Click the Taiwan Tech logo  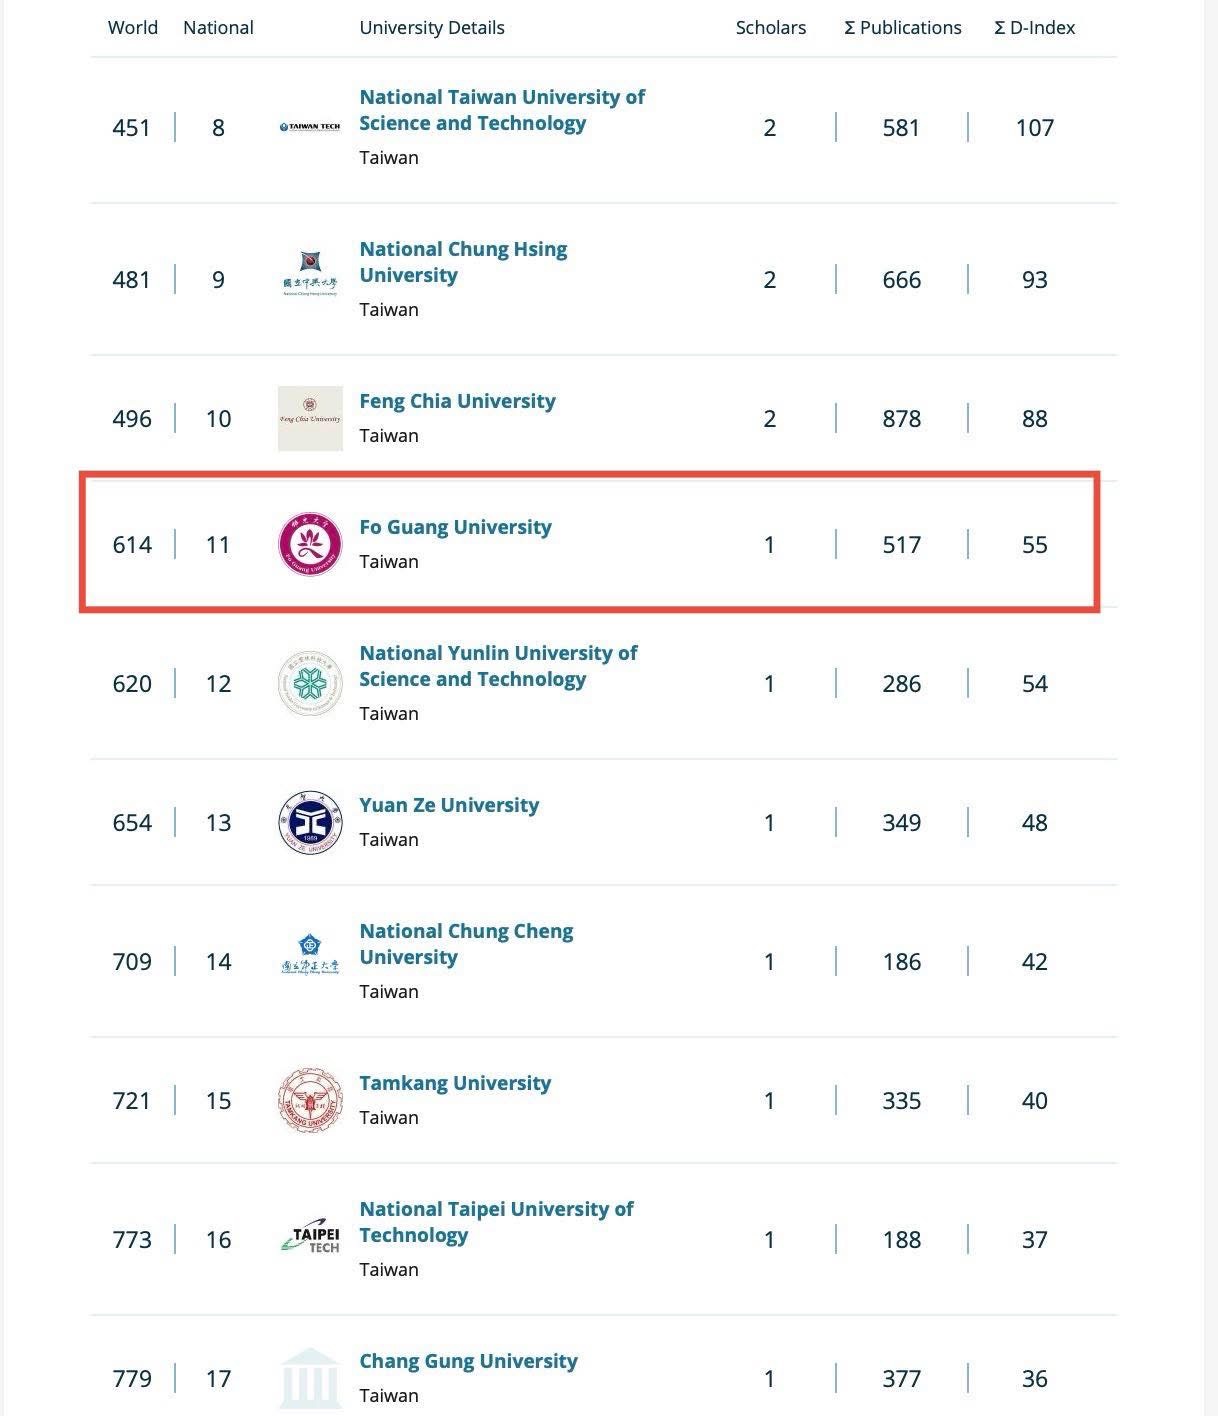point(310,127)
